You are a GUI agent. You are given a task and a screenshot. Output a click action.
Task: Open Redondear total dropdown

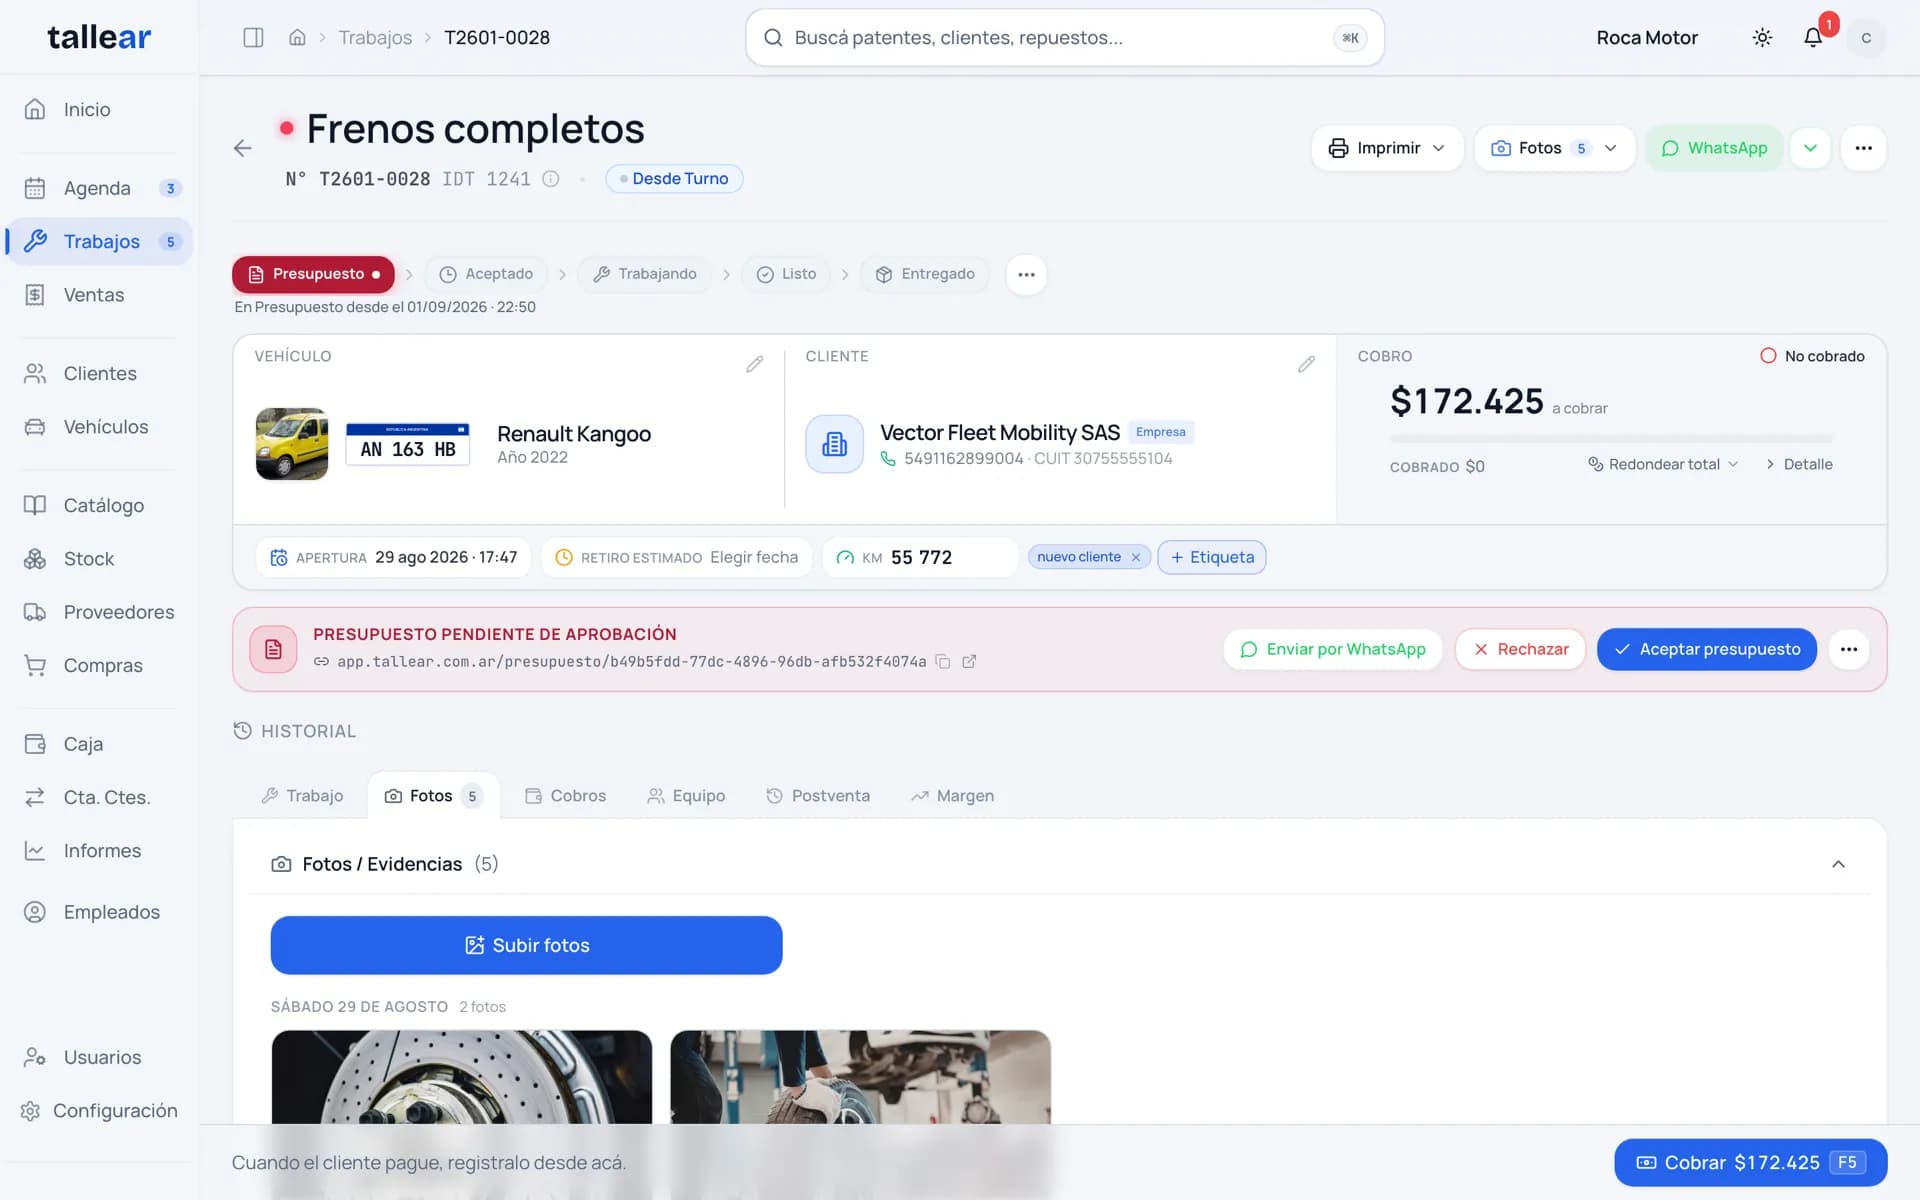pyautogui.click(x=1664, y=464)
